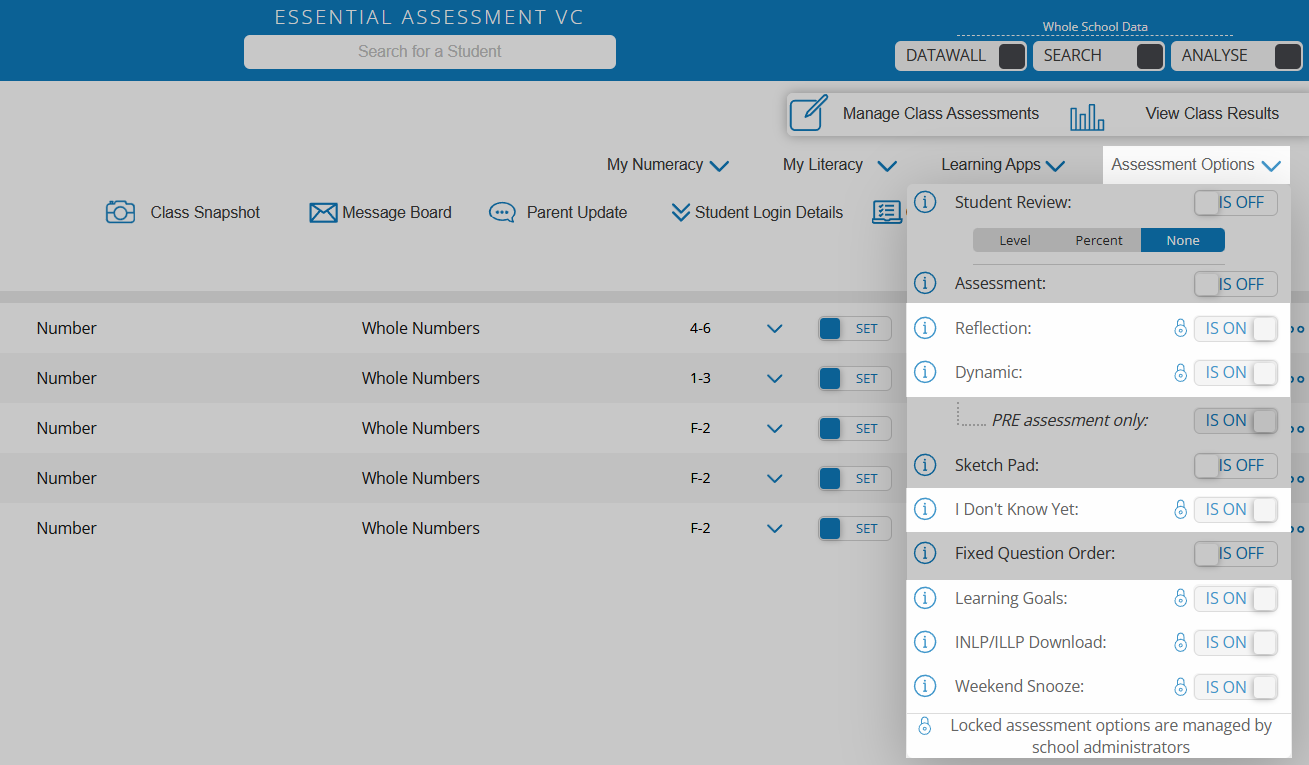This screenshot has height=765, width=1309.
Task: Click info icon beside Assessment option
Action: (x=926, y=284)
